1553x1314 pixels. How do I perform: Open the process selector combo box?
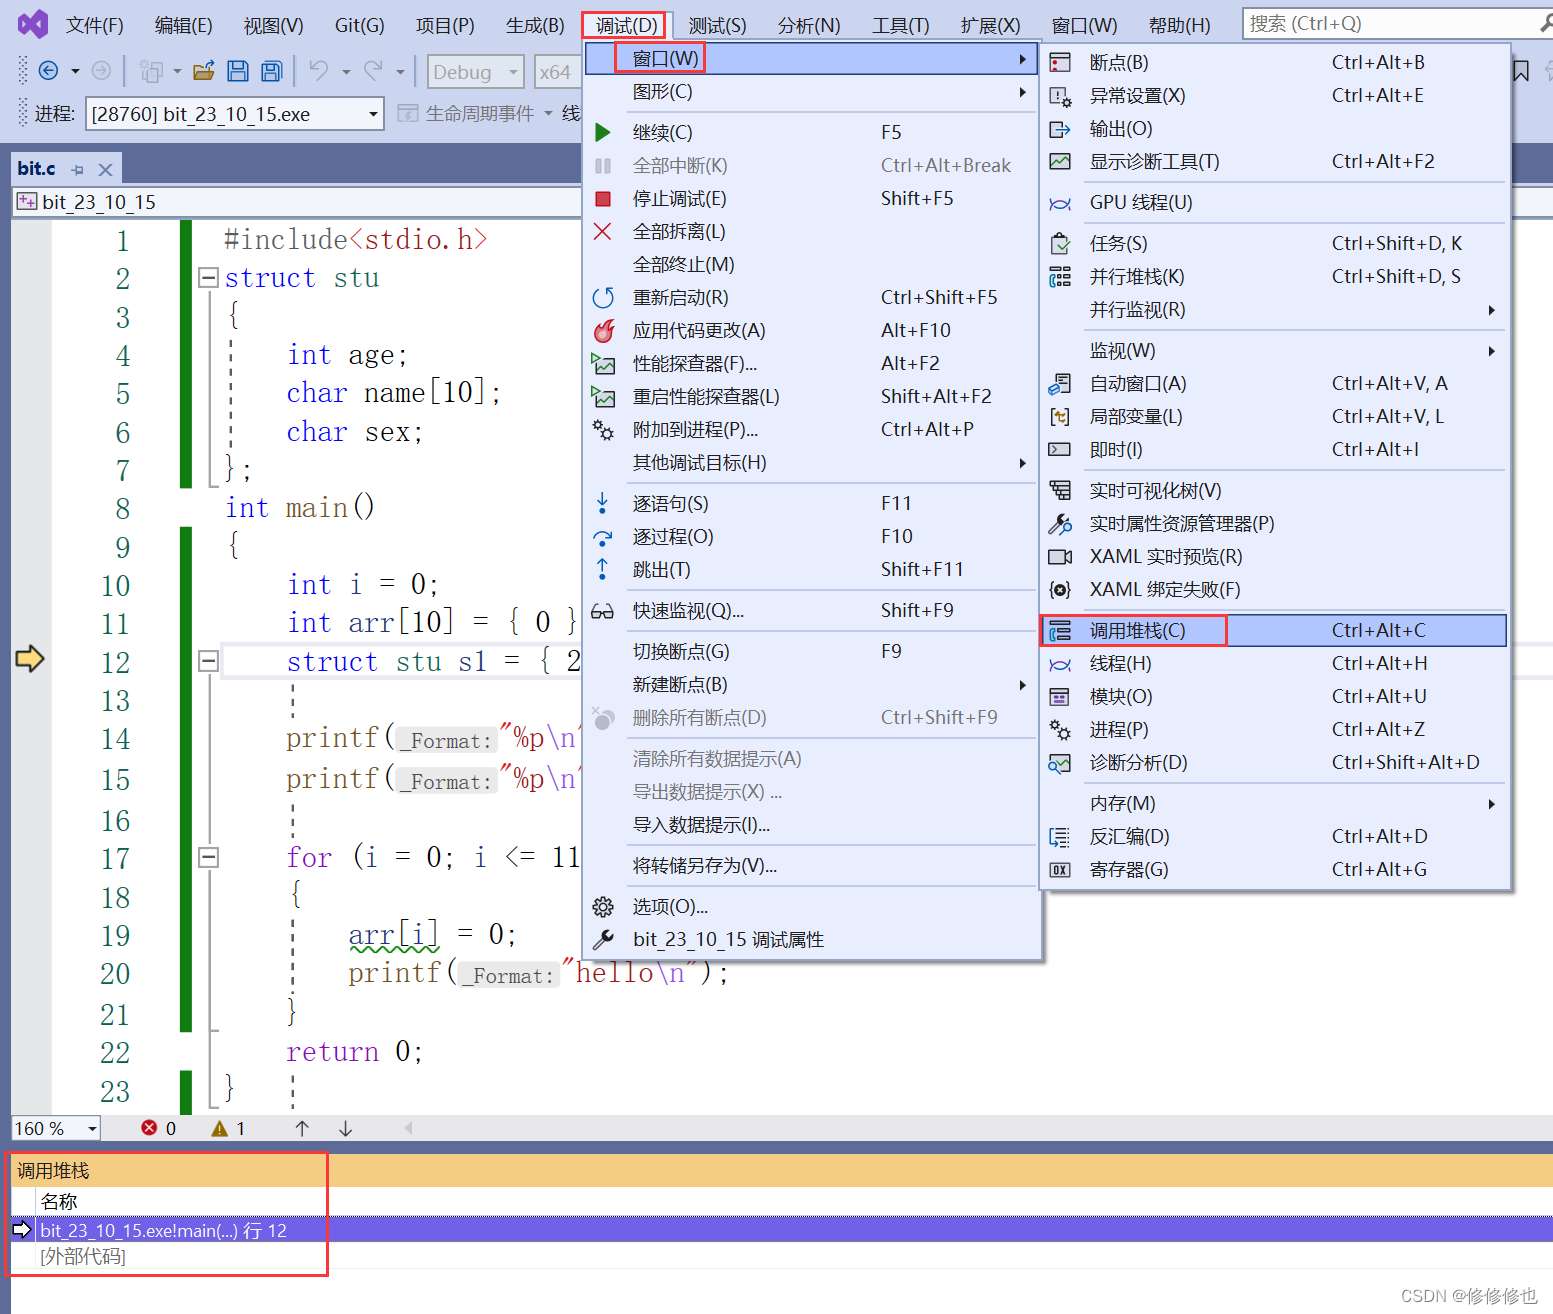coord(373,114)
